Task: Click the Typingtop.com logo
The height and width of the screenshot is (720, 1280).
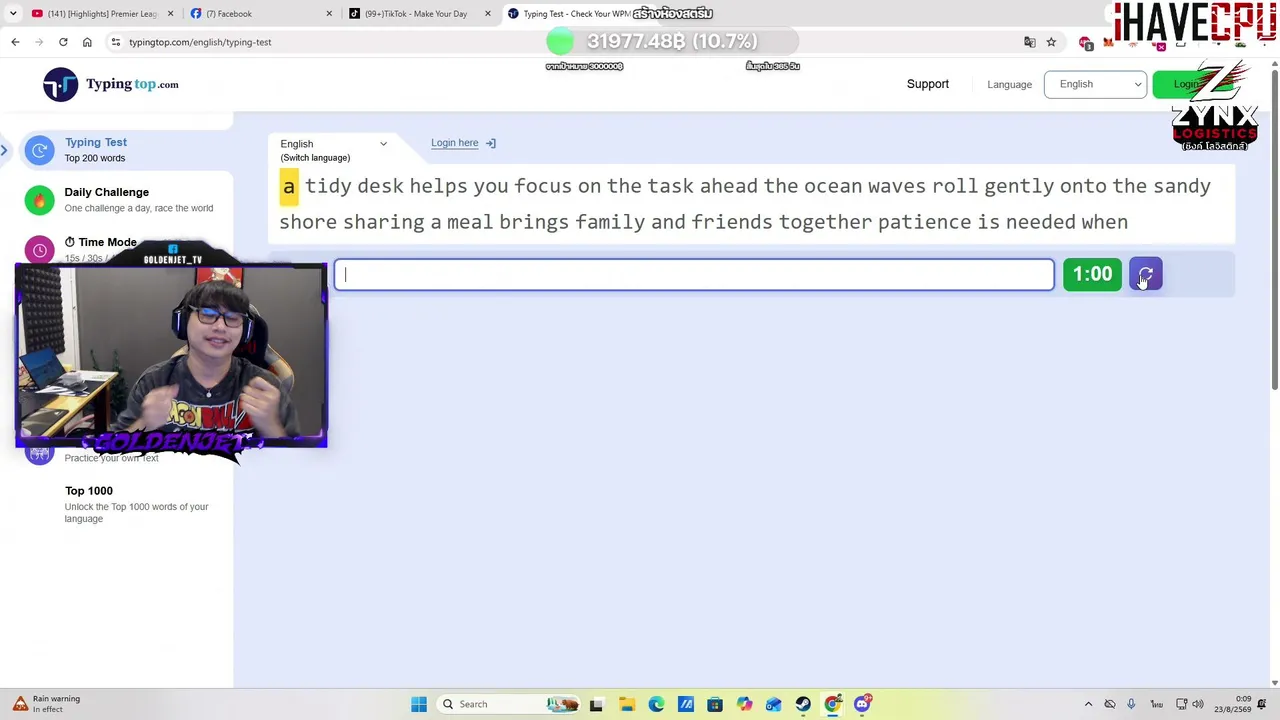Action: pyautogui.click(x=111, y=85)
